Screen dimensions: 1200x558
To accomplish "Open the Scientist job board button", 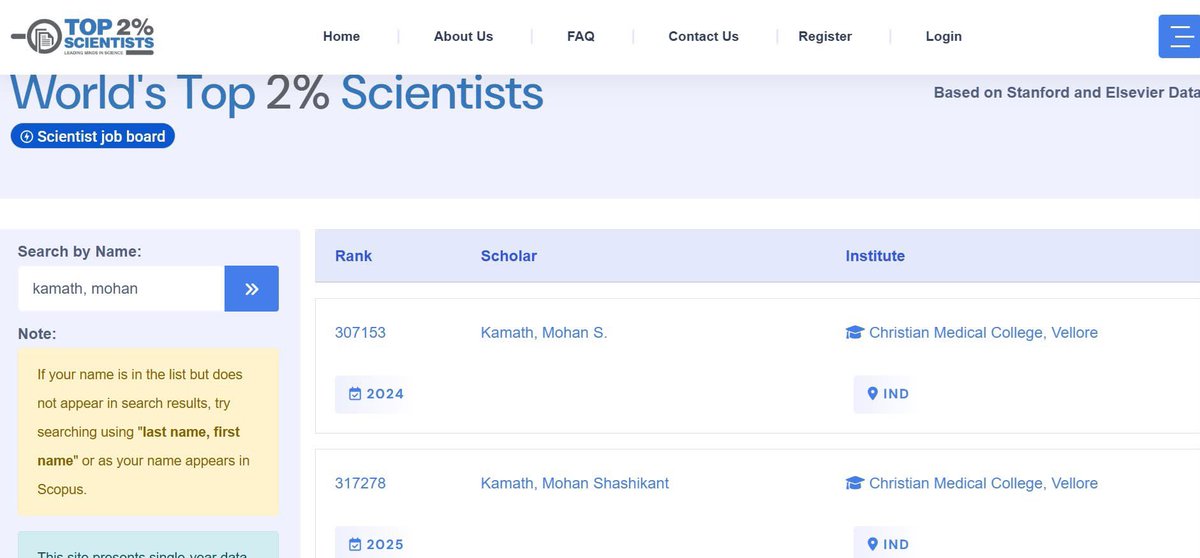I will coord(93,136).
